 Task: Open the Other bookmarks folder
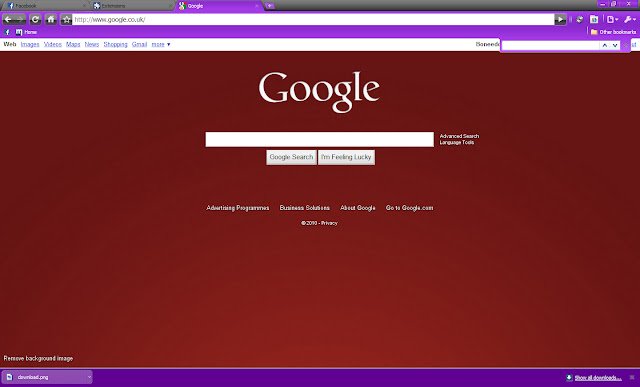point(613,32)
